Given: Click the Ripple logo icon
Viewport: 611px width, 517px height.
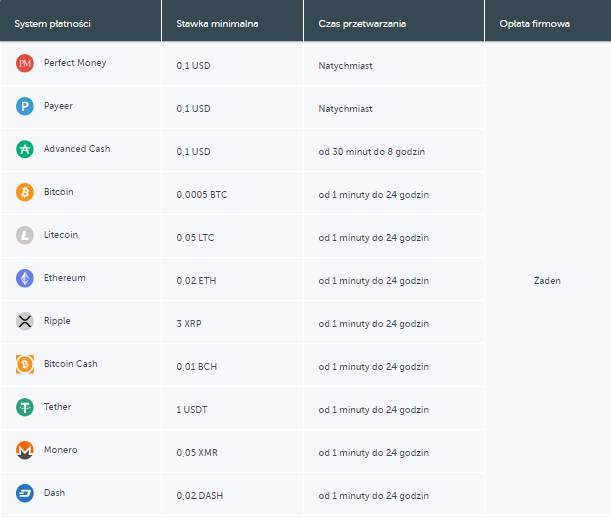Looking at the screenshot, I should pyautogui.click(x=25, y=322).
